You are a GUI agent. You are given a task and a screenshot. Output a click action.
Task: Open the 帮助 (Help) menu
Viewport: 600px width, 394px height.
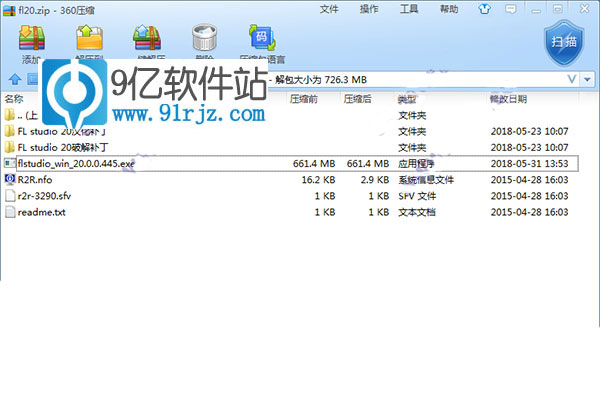[449, 9]
